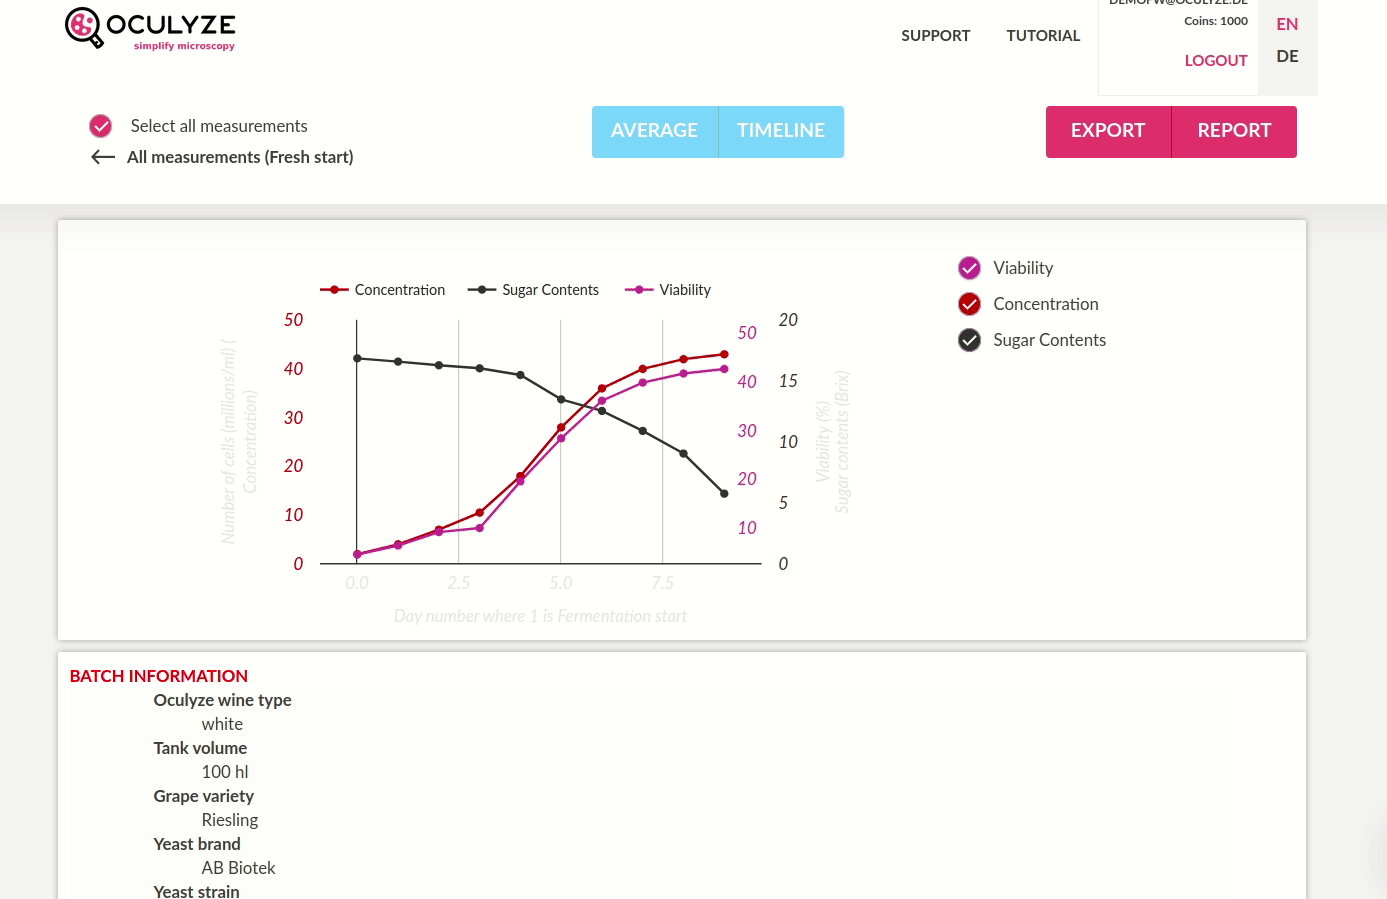Viewport: 1387px width, 899px height.
Task: Click the back arrow beside All measurements
Action: point(103,157)
